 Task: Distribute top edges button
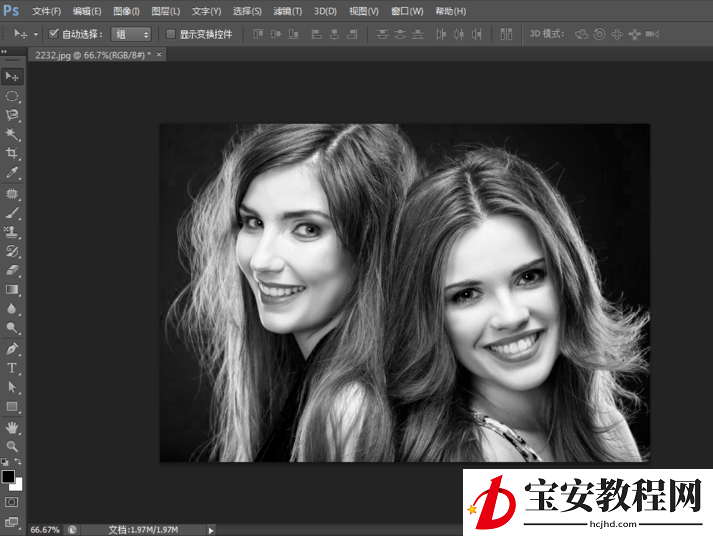[382, 34]
